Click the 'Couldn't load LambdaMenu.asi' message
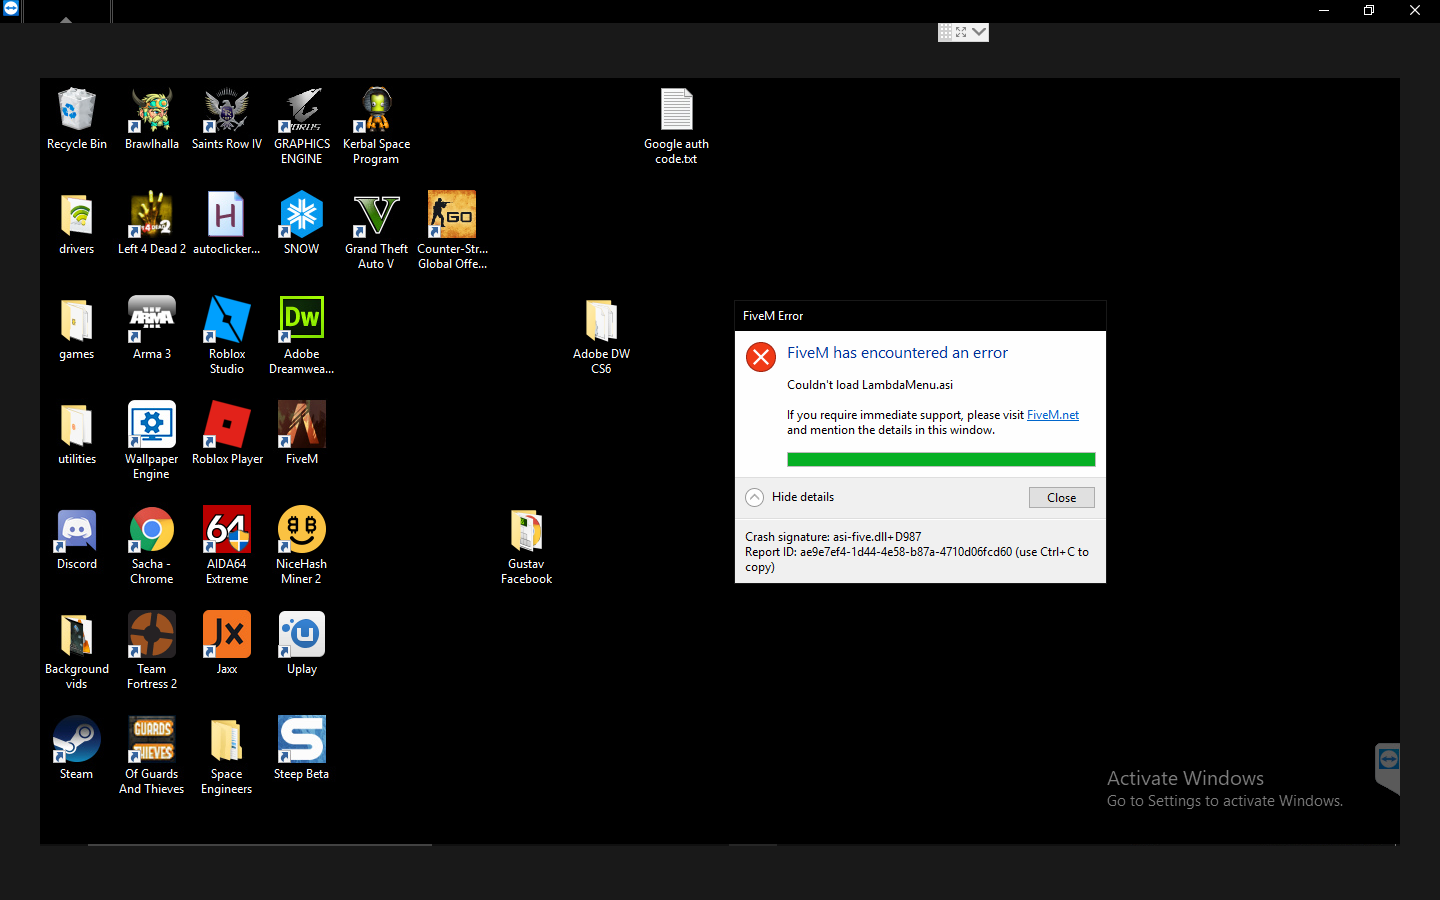1440x900 pixels. (870, 385)
